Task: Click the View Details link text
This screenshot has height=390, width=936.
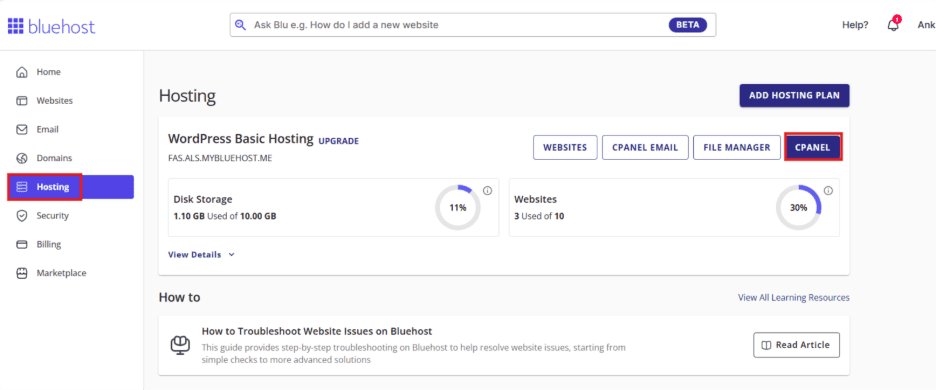Action: [x=195, y=255]
